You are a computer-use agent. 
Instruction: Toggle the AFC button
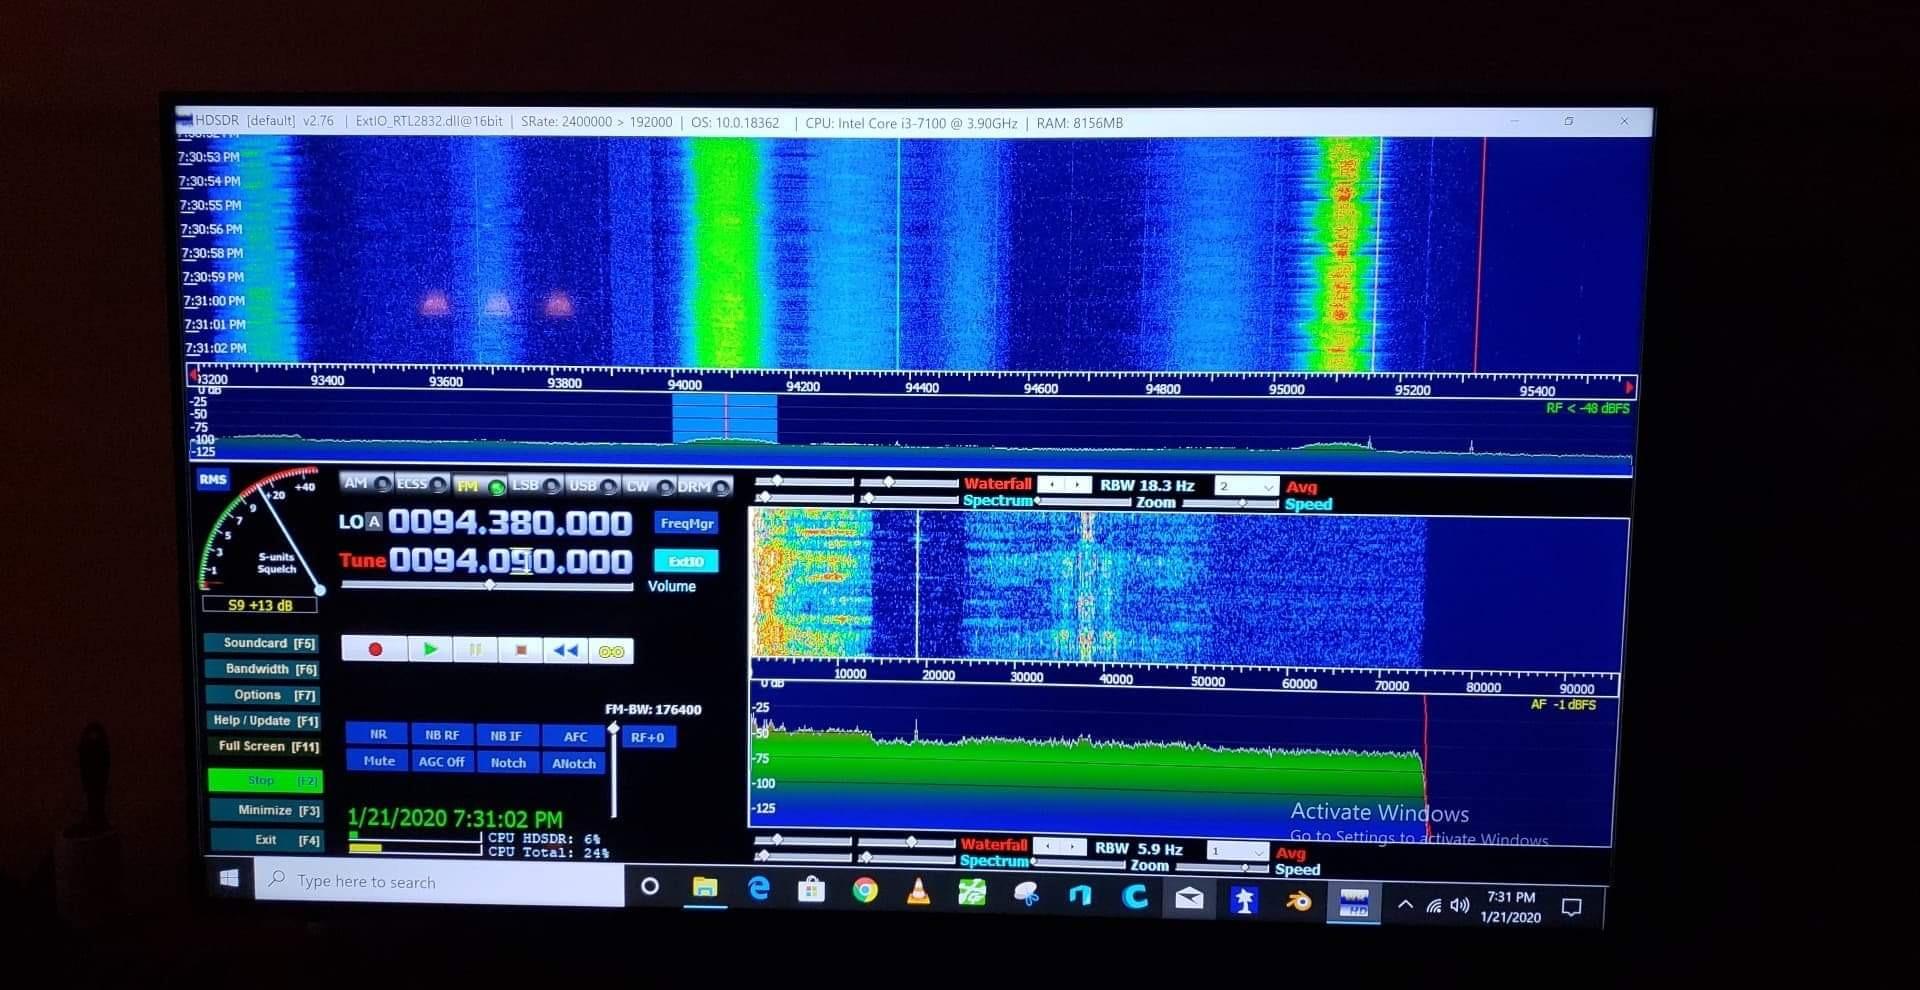point(574,737)
